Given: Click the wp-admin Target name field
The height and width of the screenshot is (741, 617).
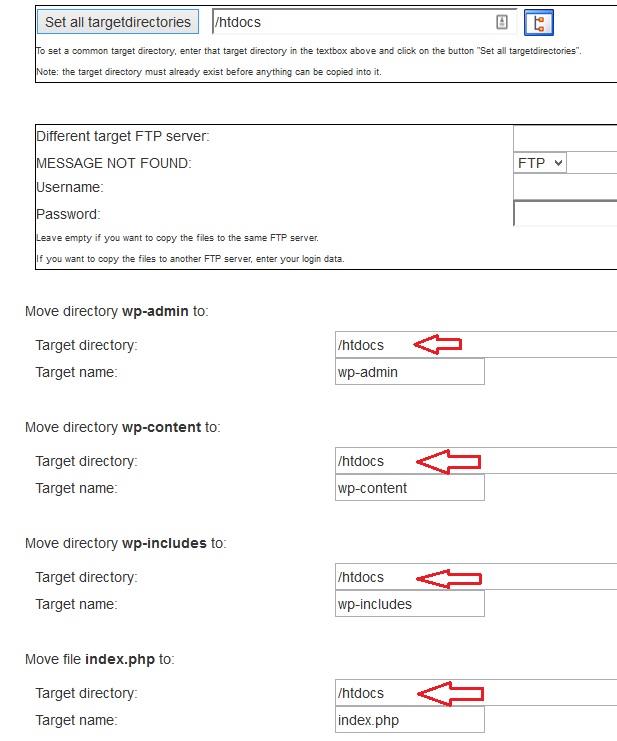Looking at the screenshot, I should coord(410,372).
